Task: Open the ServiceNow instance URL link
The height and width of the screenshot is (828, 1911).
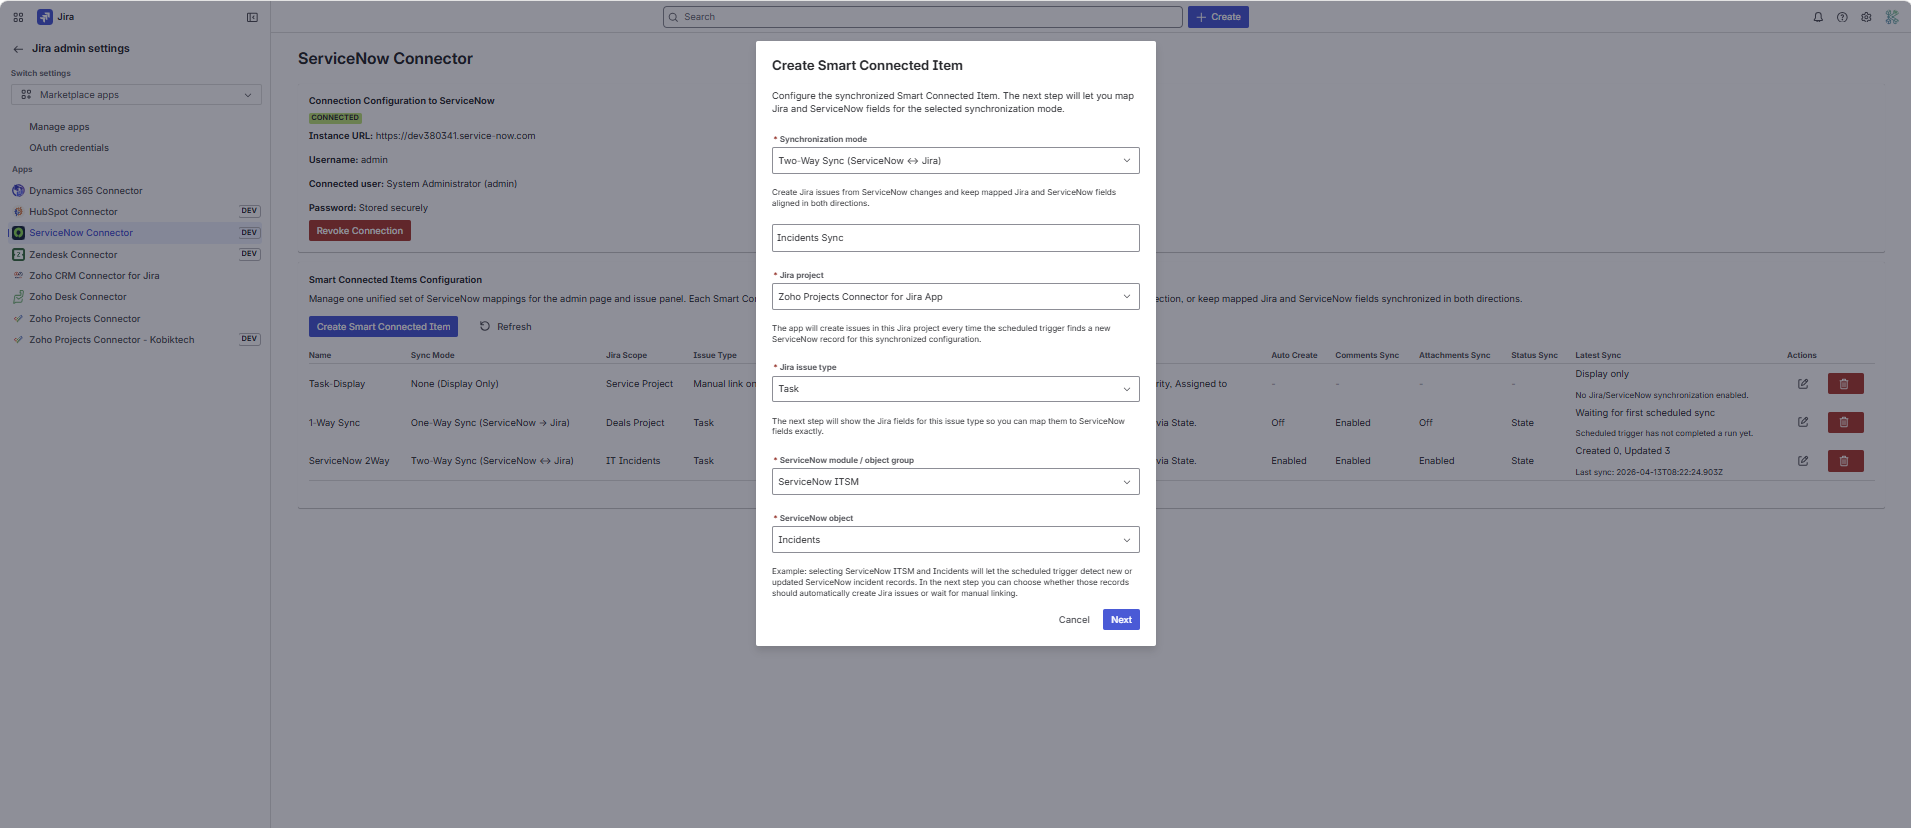Action: click(x=455, y=136)
